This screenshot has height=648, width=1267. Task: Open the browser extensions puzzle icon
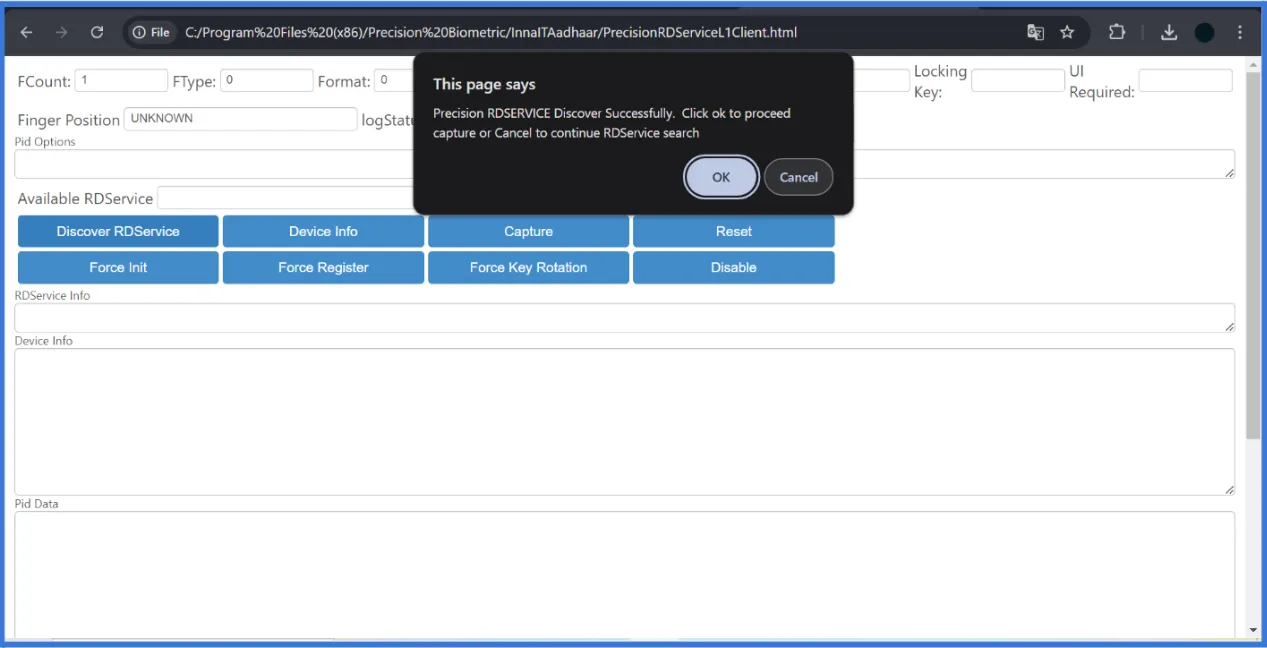point(1117,32)
